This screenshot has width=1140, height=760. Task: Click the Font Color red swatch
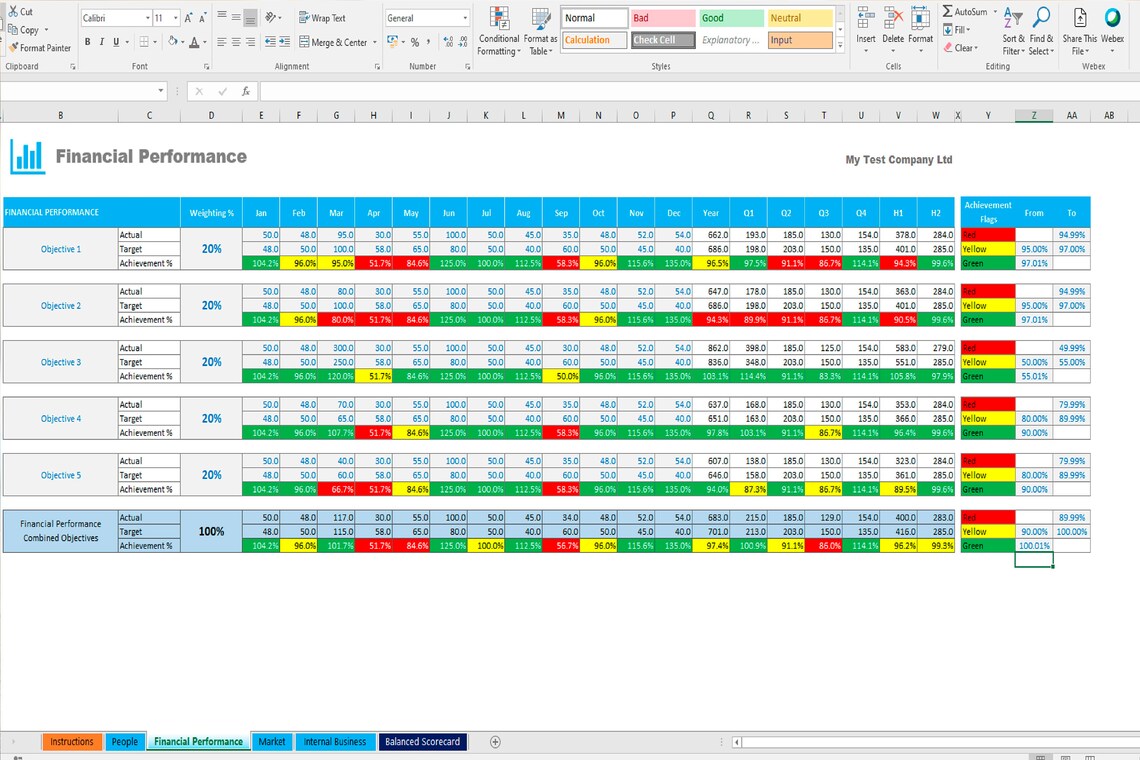[194, 47]
